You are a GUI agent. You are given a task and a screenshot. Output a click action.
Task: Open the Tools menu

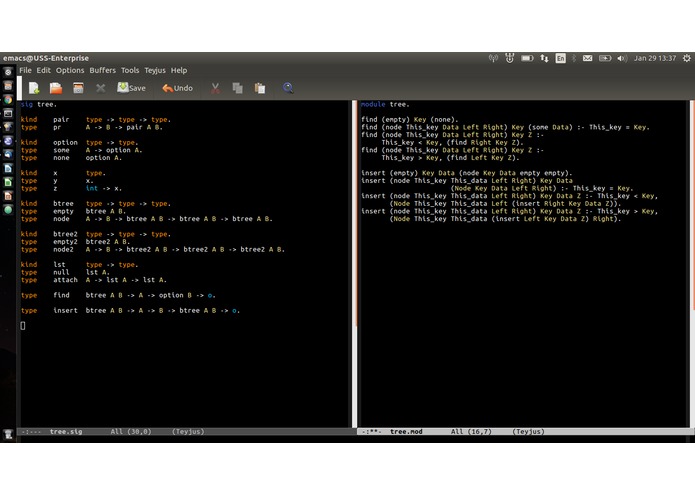tap(130, 70)
